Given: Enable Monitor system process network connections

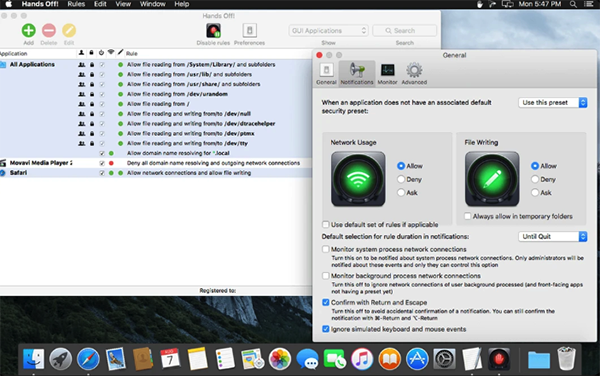Looking at the screenshot, I should [x=326, y=249].
